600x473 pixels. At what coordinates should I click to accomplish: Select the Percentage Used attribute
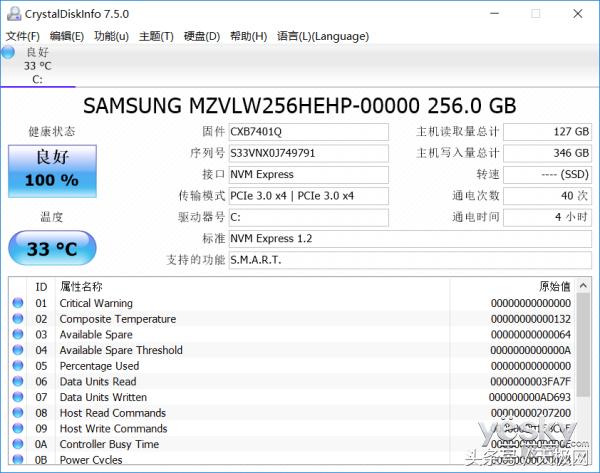click(x=292, y=366)
